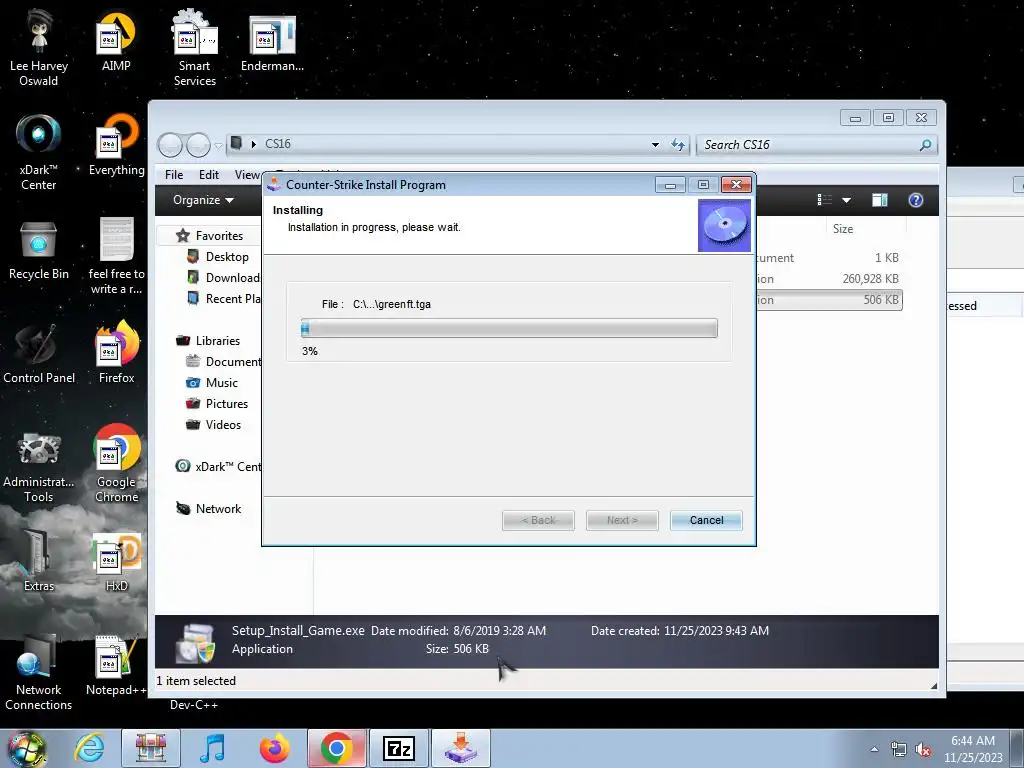Refresh the CS16 folder view
The width and height of the screenshot is (1024, 768).
coord(678,145)
